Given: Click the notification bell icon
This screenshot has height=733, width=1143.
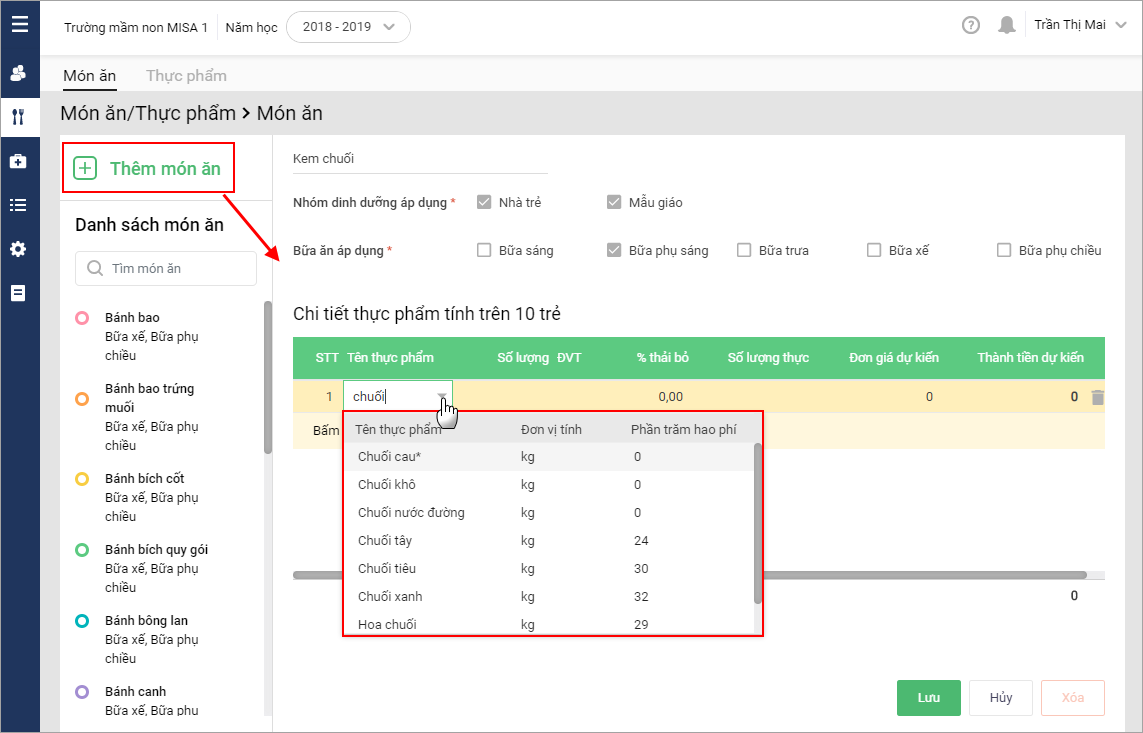Looking at the screenshot, I should (x=1007, y=26).
